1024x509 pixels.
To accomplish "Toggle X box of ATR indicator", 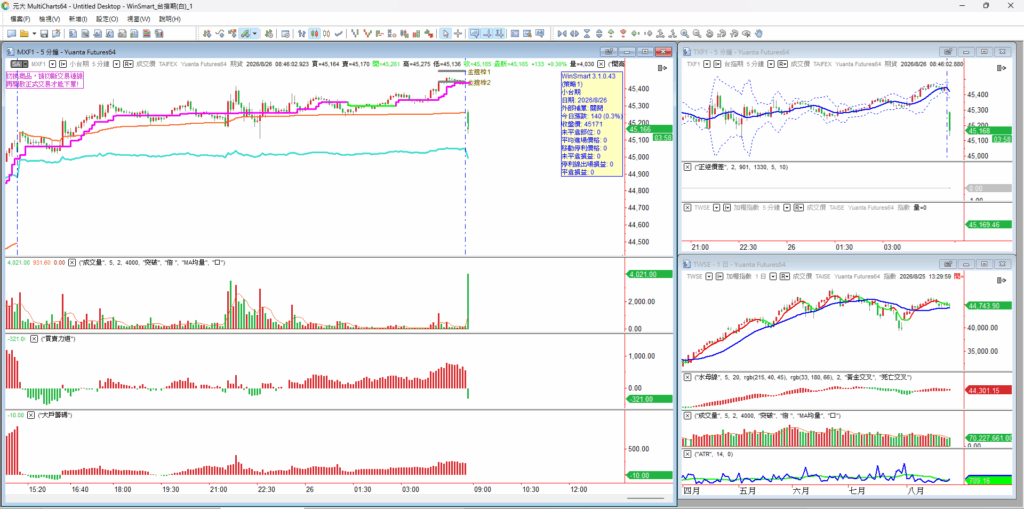I will pyautogui.click(x=687, y=453).
